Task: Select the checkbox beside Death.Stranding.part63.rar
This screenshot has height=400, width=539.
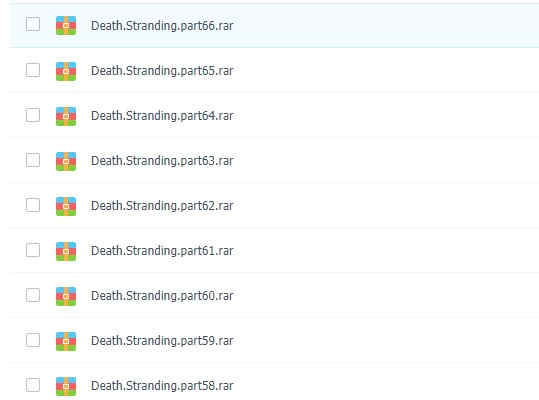Action: 33,160
